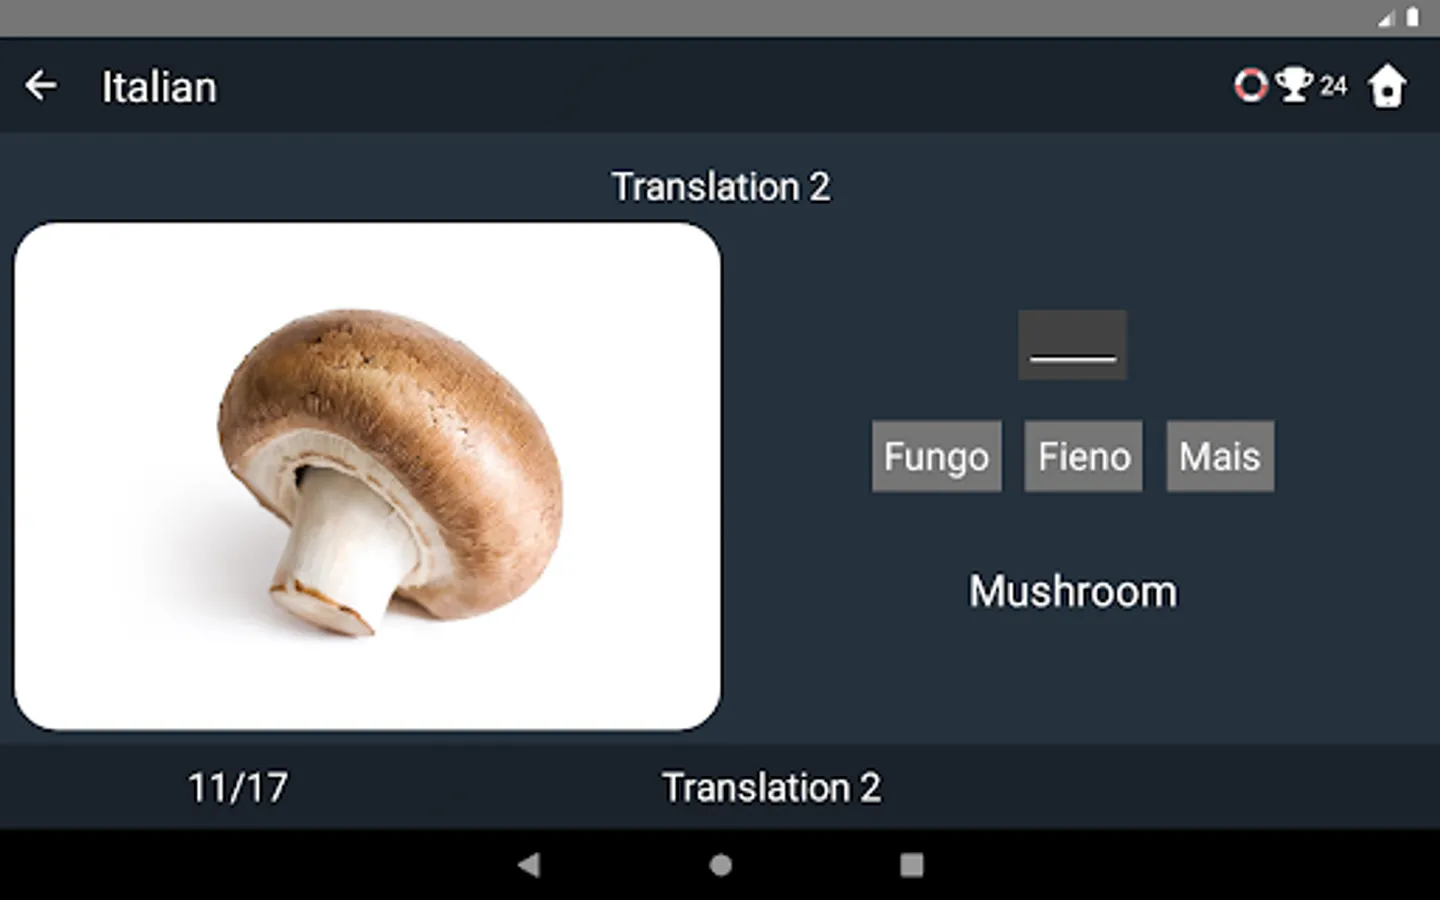
Task: Click the 11/17 progress counter
Action: 238,788
